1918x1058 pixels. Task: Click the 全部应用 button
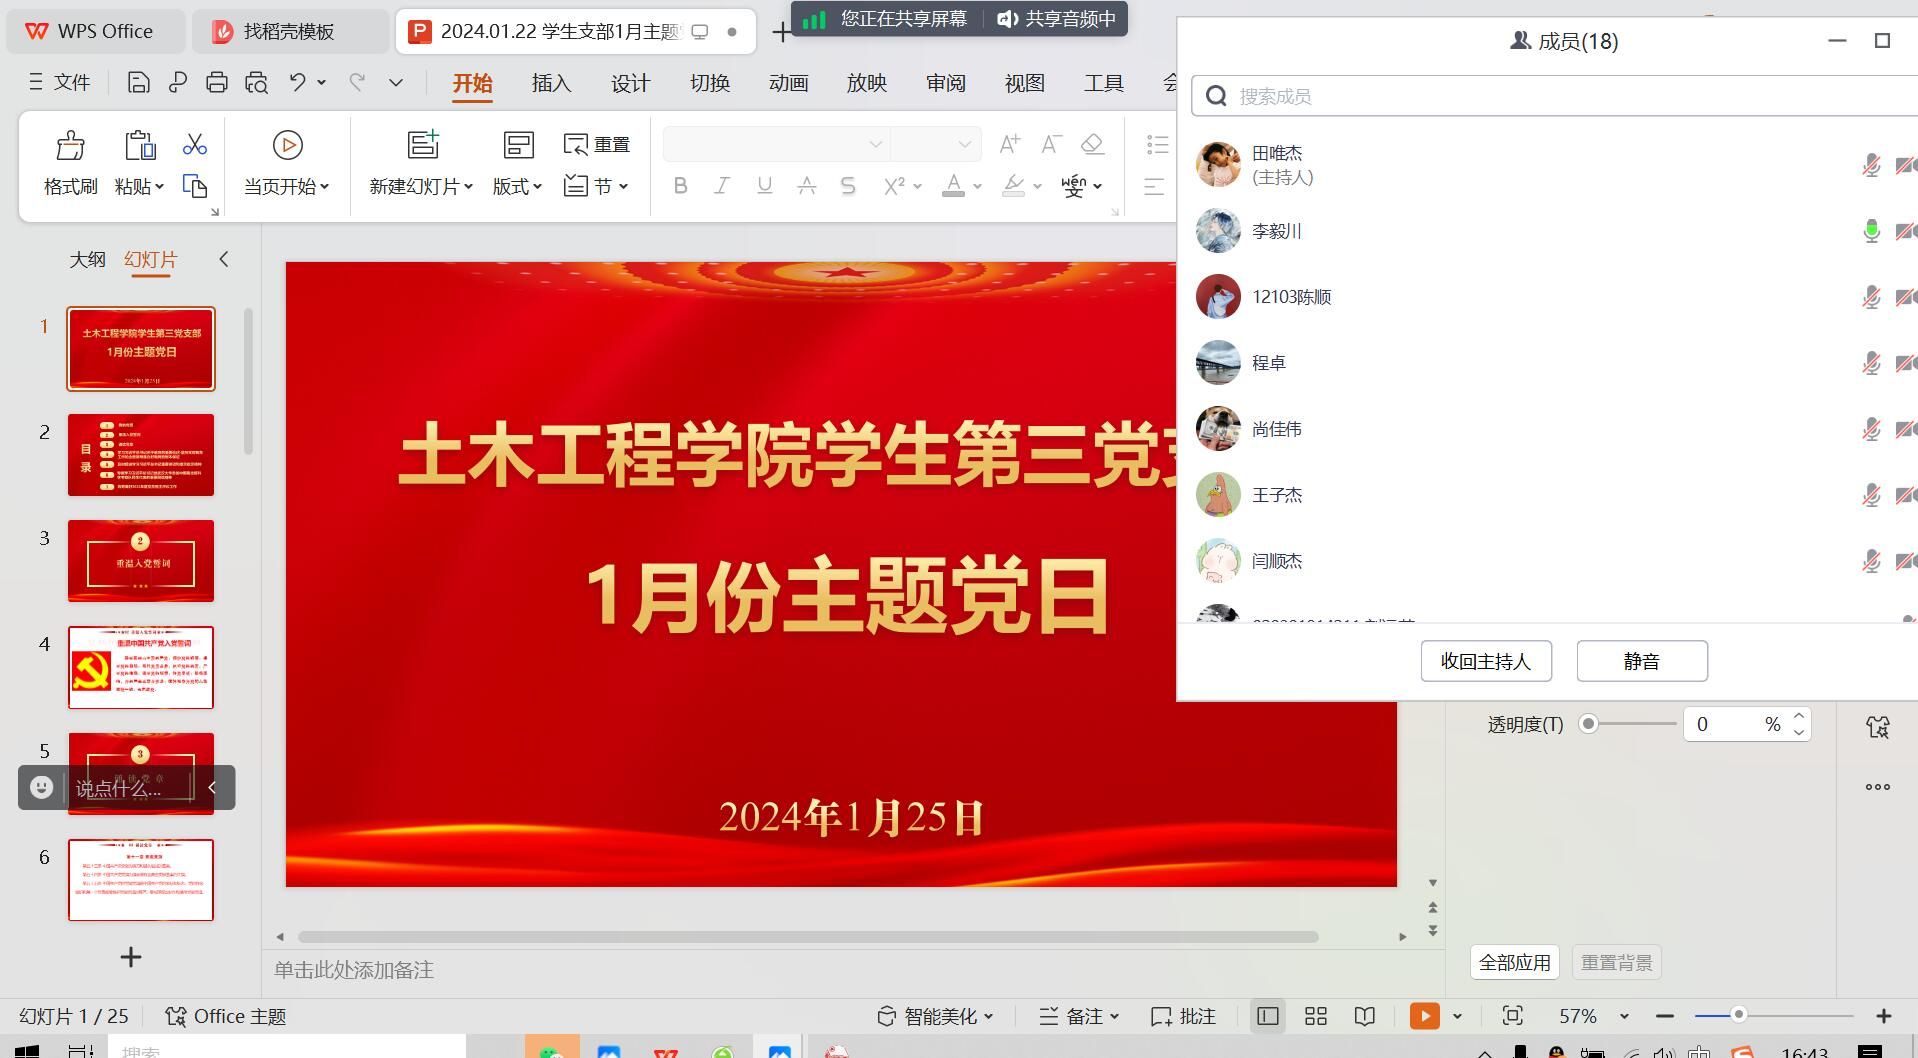(1514, 962)
